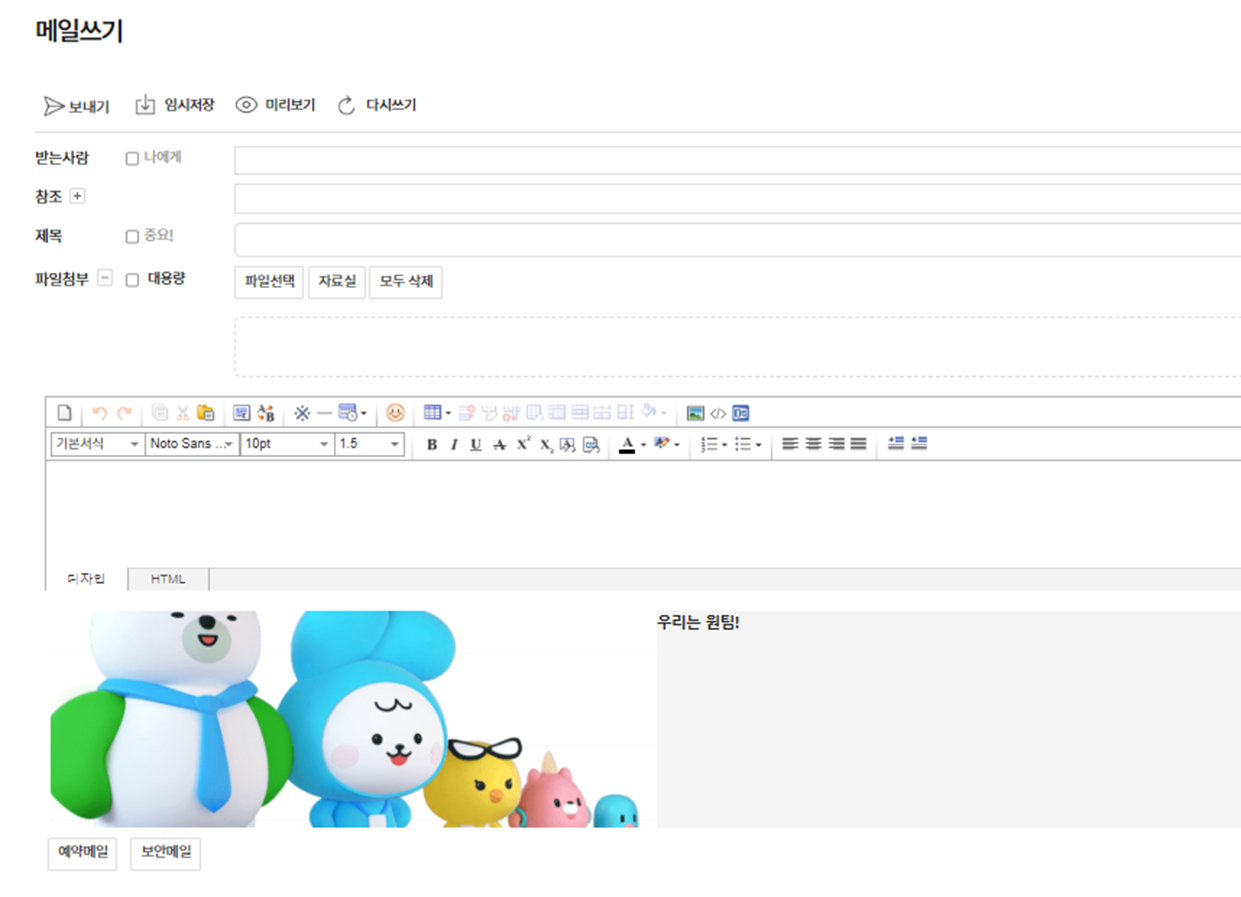Toggle bold text formatting
The image size is (1241, 897).
coord(432,445)
